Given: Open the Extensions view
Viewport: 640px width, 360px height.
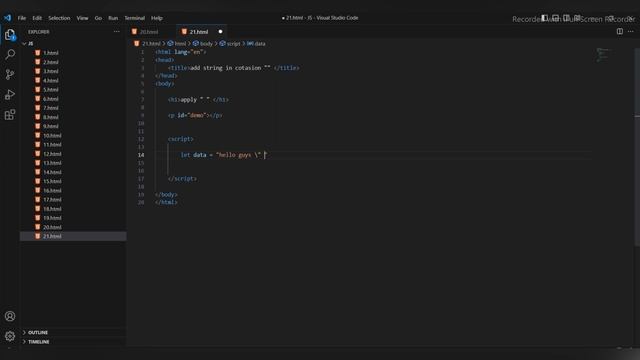Looking at the screenshot, I should tap(10, 115).
